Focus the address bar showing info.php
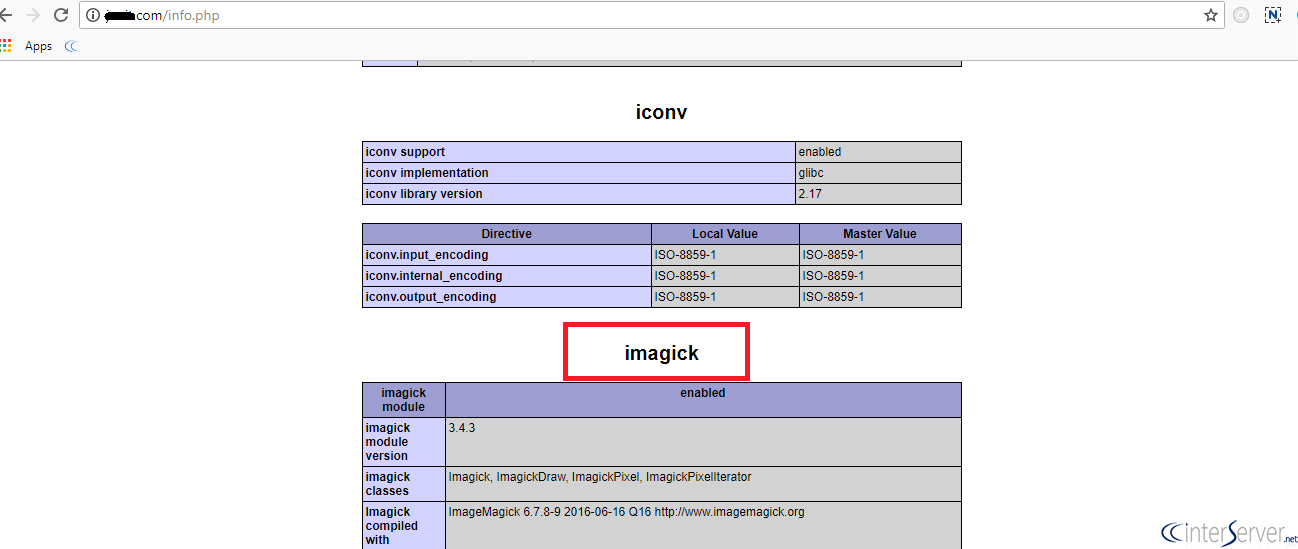The width and height of the screenshot is (1298, 549). tap(650, 15)
